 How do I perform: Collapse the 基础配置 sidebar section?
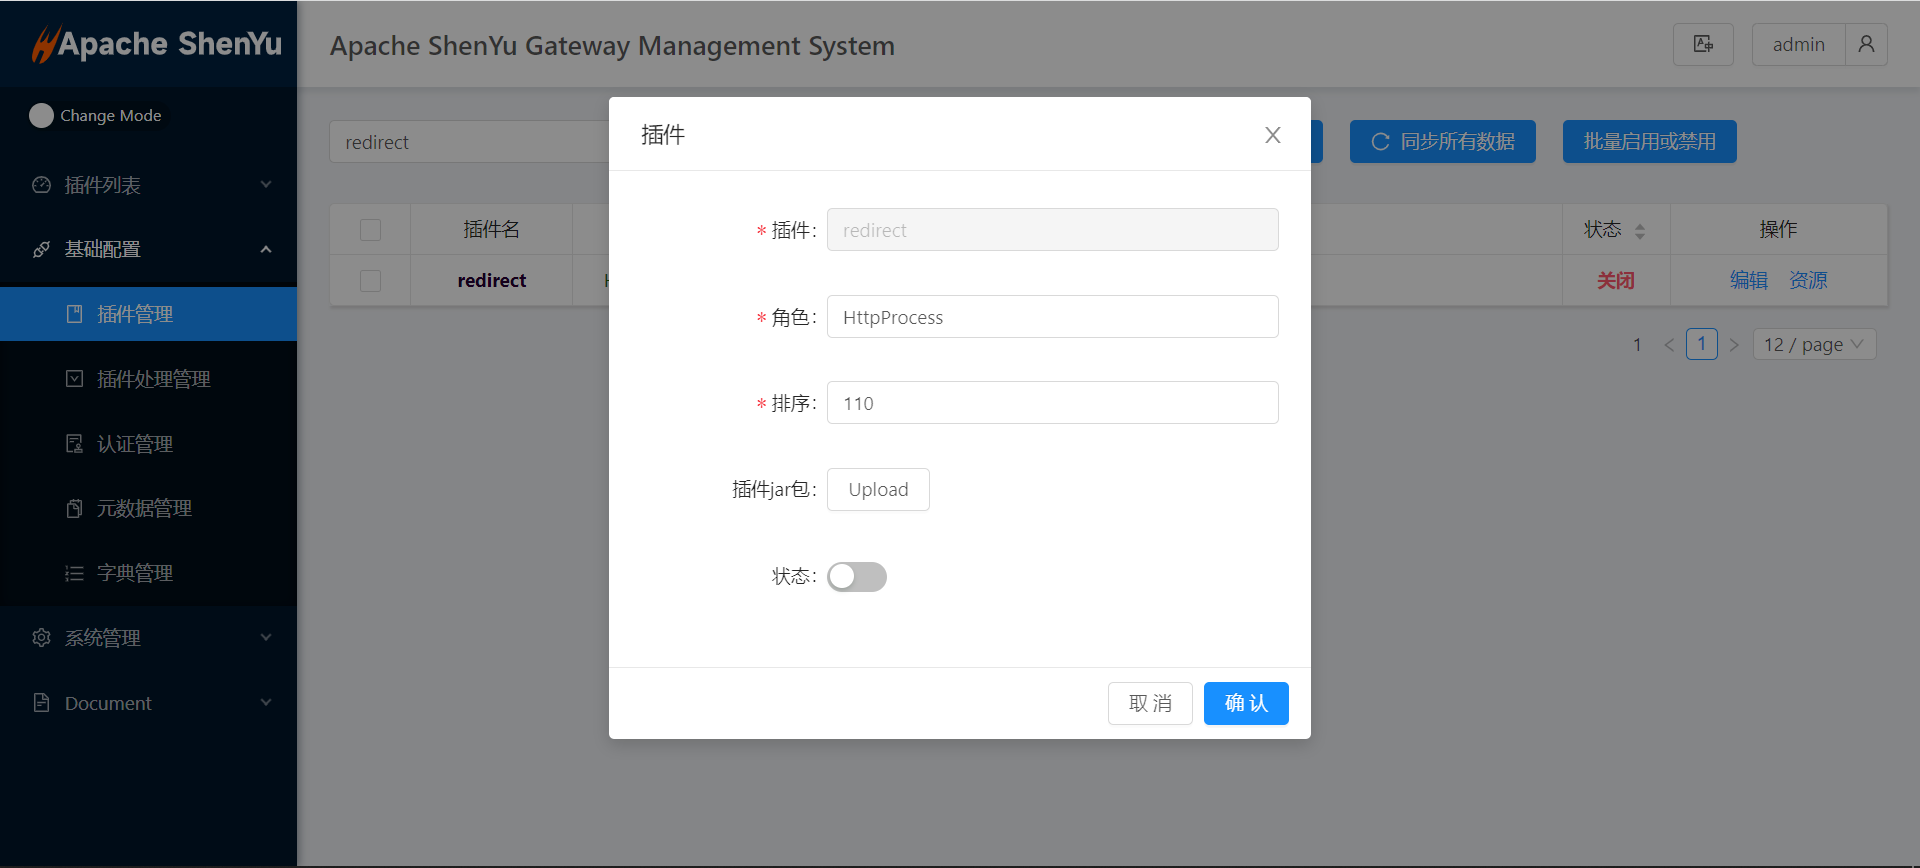tap(148, 249)
